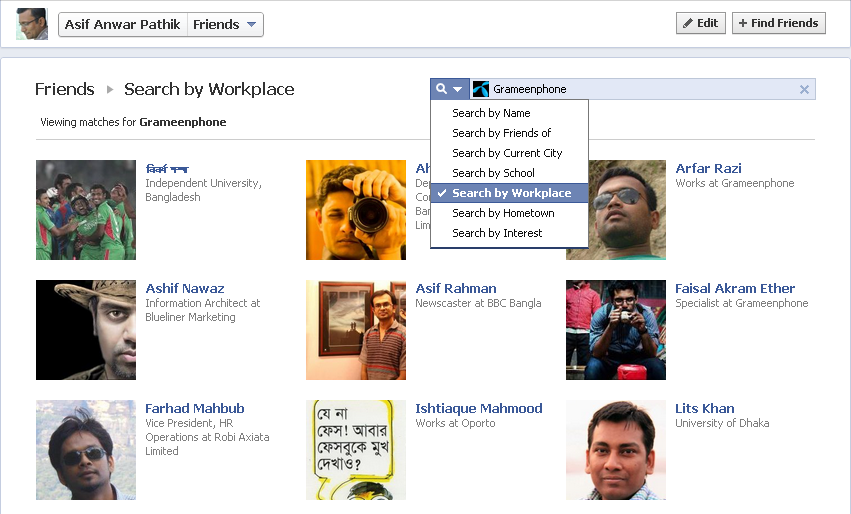Choose Search by Name option
The image size is (851, 514).
coord(509,113)
